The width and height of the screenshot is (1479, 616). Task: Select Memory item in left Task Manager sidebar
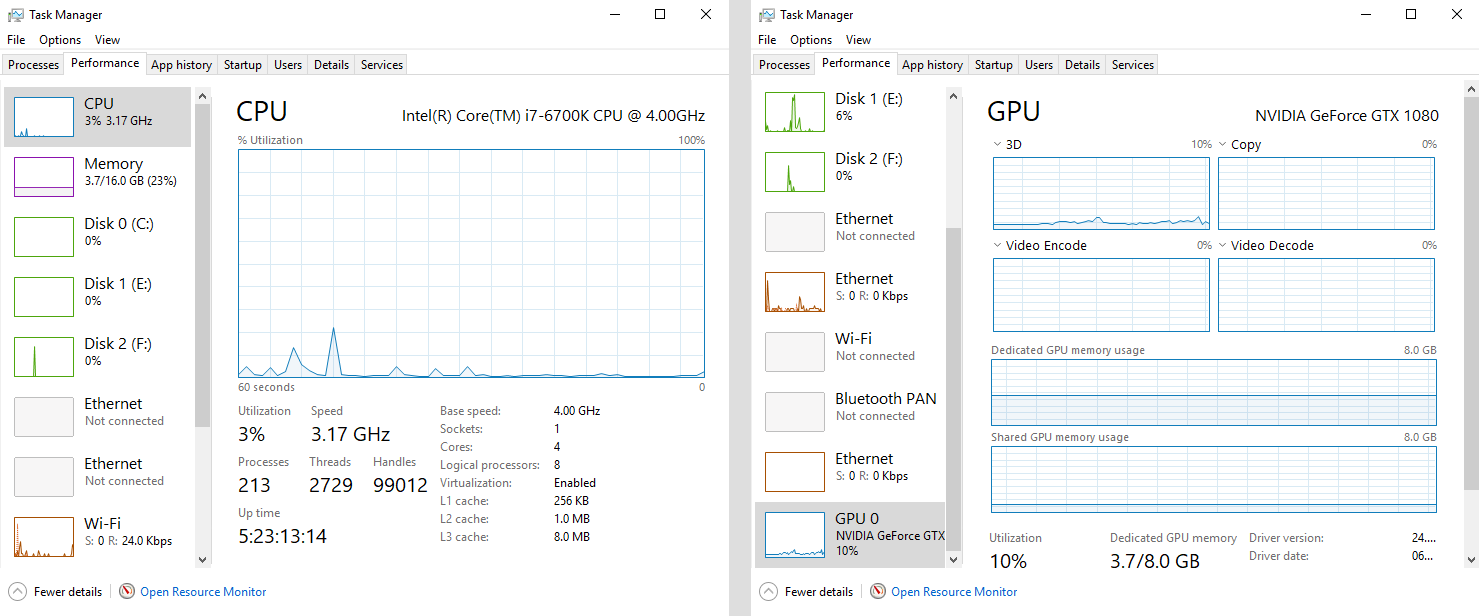[98, 177]
